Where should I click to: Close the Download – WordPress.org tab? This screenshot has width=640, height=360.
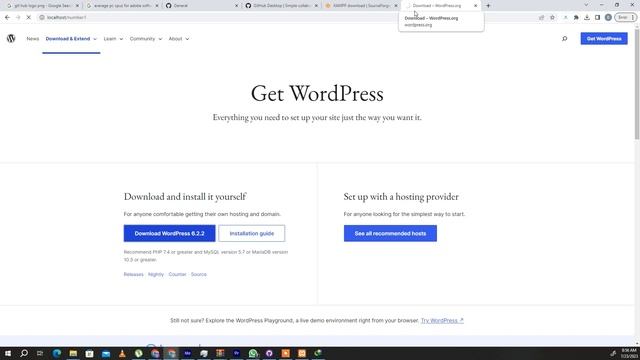point(476,6)
